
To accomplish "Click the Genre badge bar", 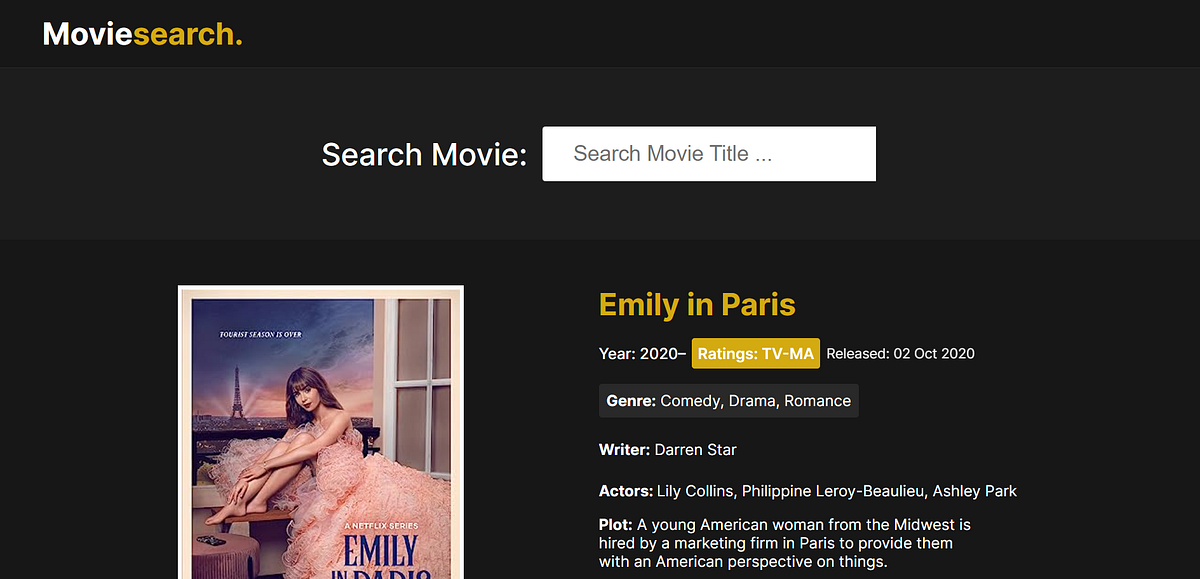I will click(728, 400).
